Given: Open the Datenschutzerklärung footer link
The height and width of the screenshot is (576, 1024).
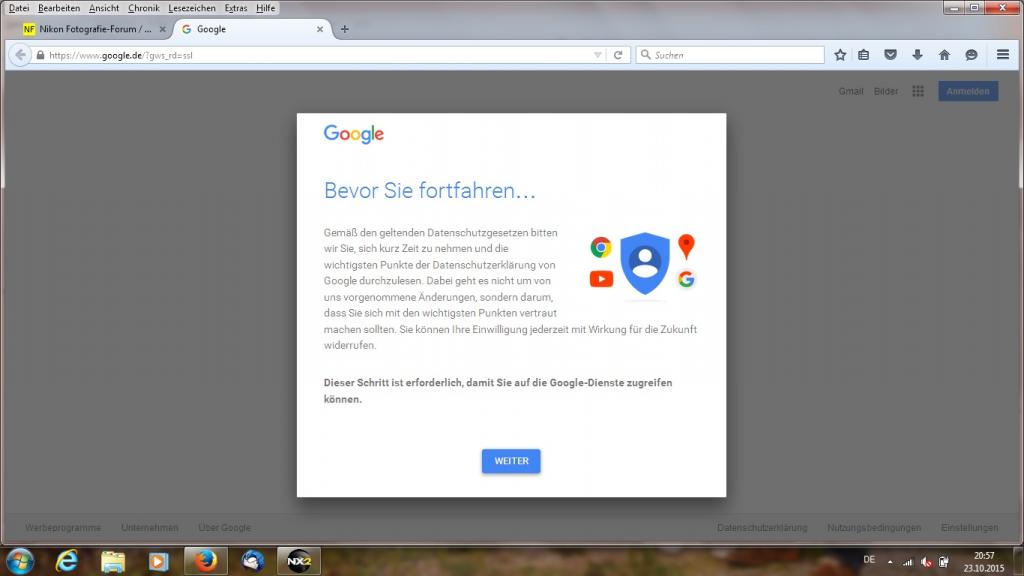Looking at the screenshot, I should click(762, 528).
